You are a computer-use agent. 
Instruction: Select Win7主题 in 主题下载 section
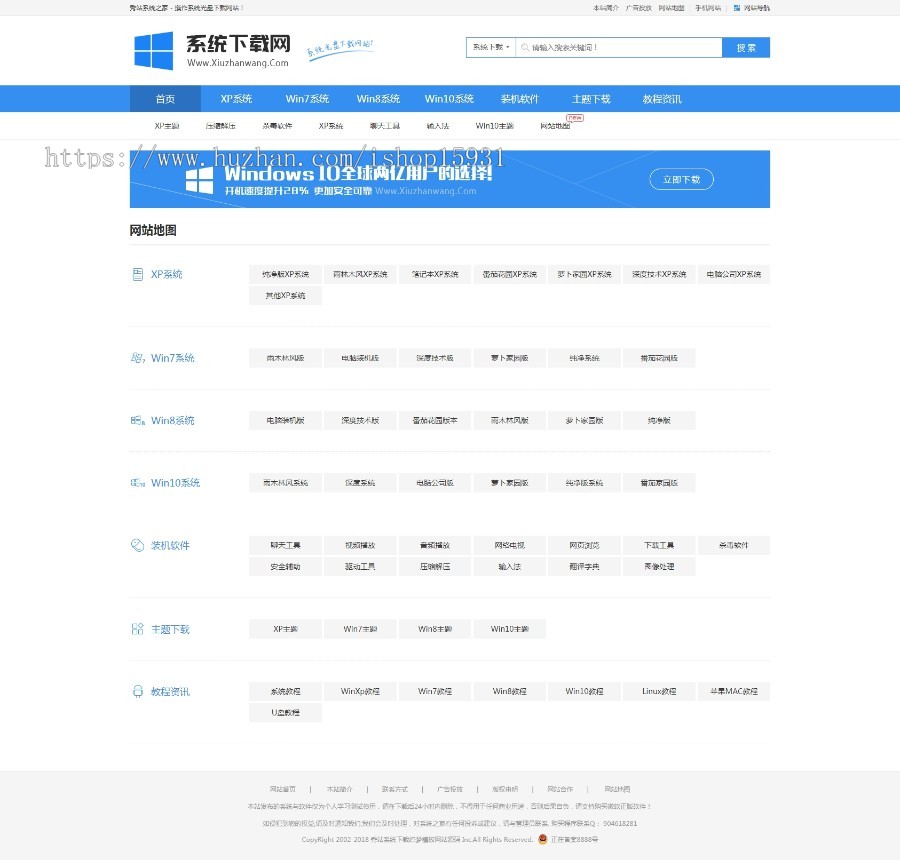pyautogui.click(x=360, y=629)
